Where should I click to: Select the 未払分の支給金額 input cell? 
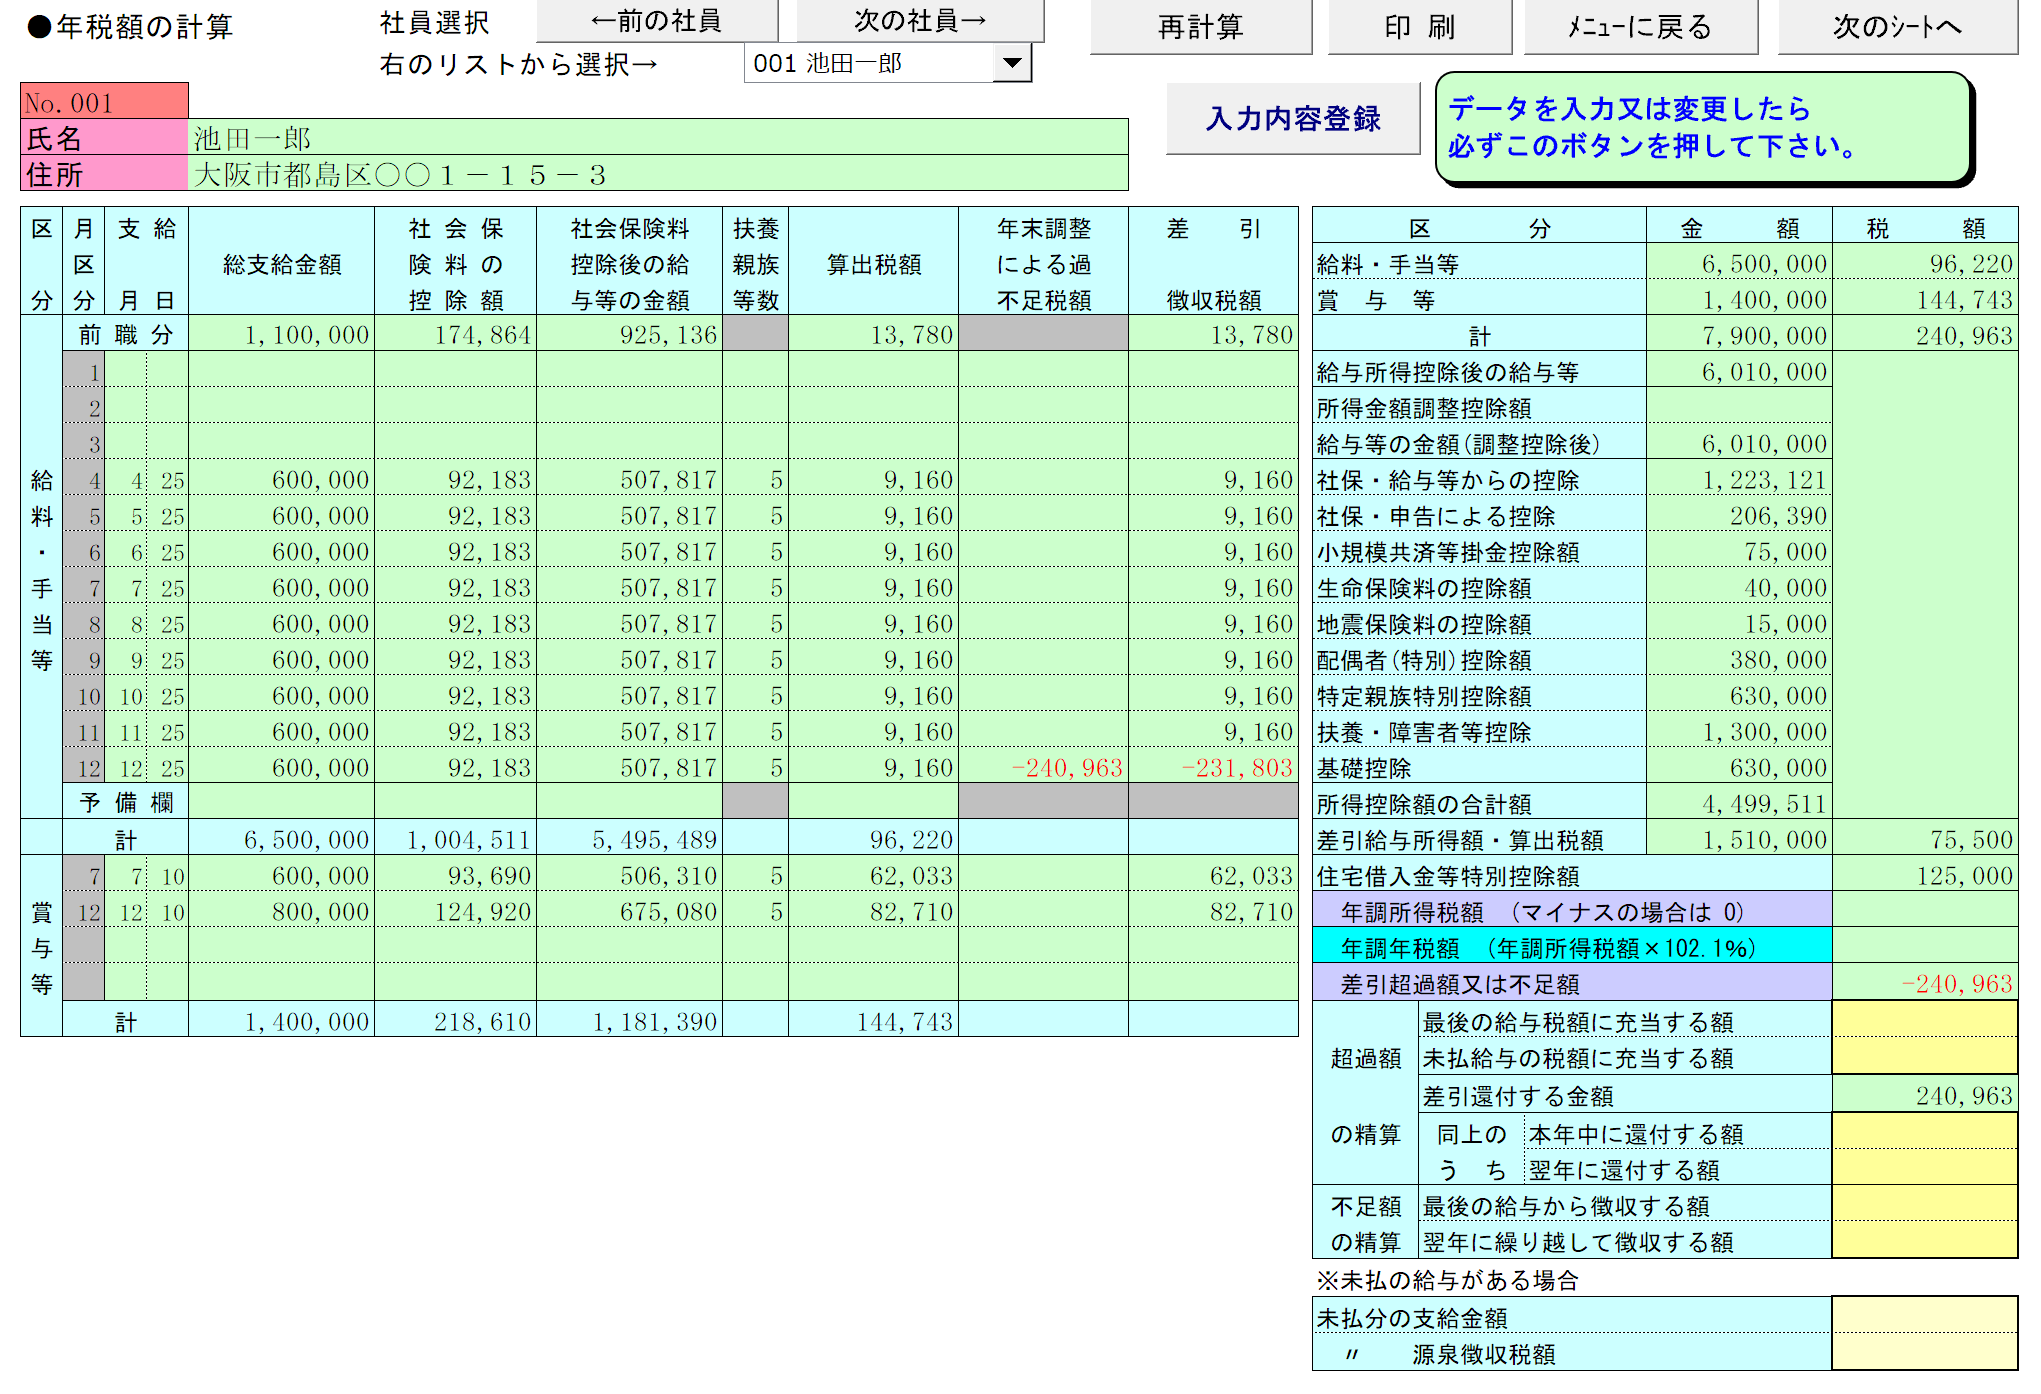pyautogui.click(x=1924, y=1317)
